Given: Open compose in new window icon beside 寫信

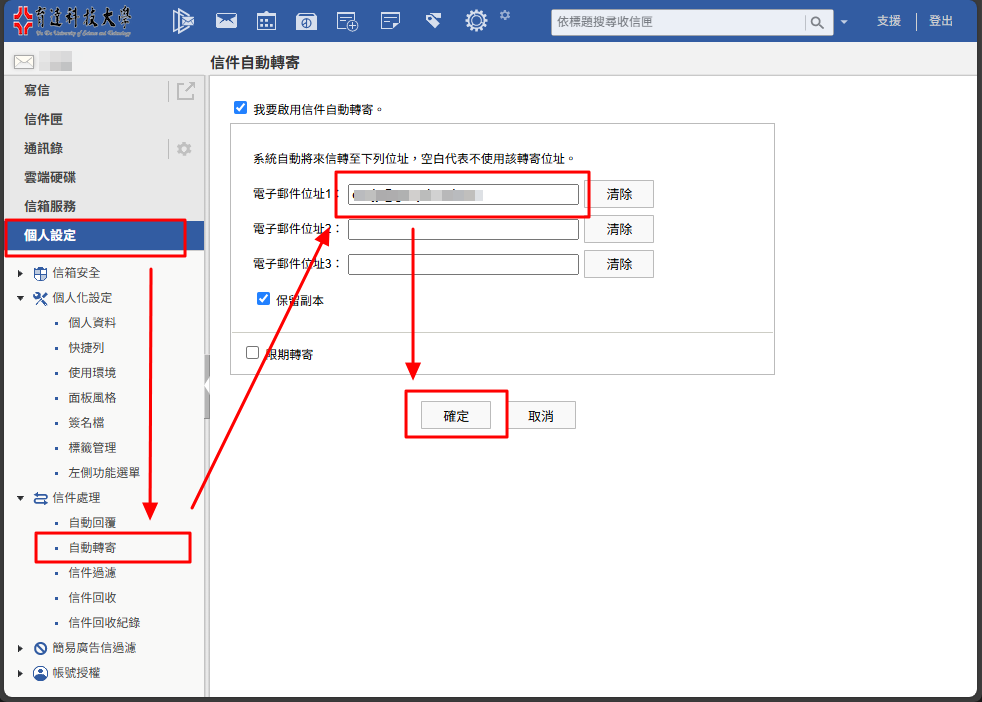Looking at the screenshot, I should (185, 91).
